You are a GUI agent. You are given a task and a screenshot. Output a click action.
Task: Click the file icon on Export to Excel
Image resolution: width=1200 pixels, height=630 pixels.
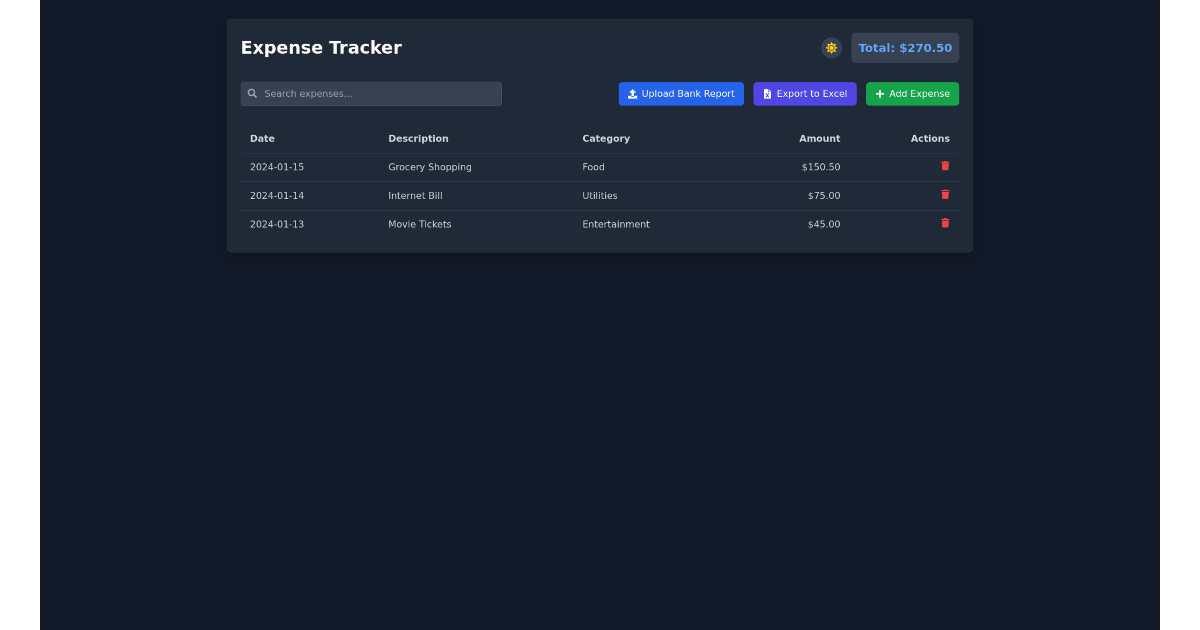pos(765,93)
